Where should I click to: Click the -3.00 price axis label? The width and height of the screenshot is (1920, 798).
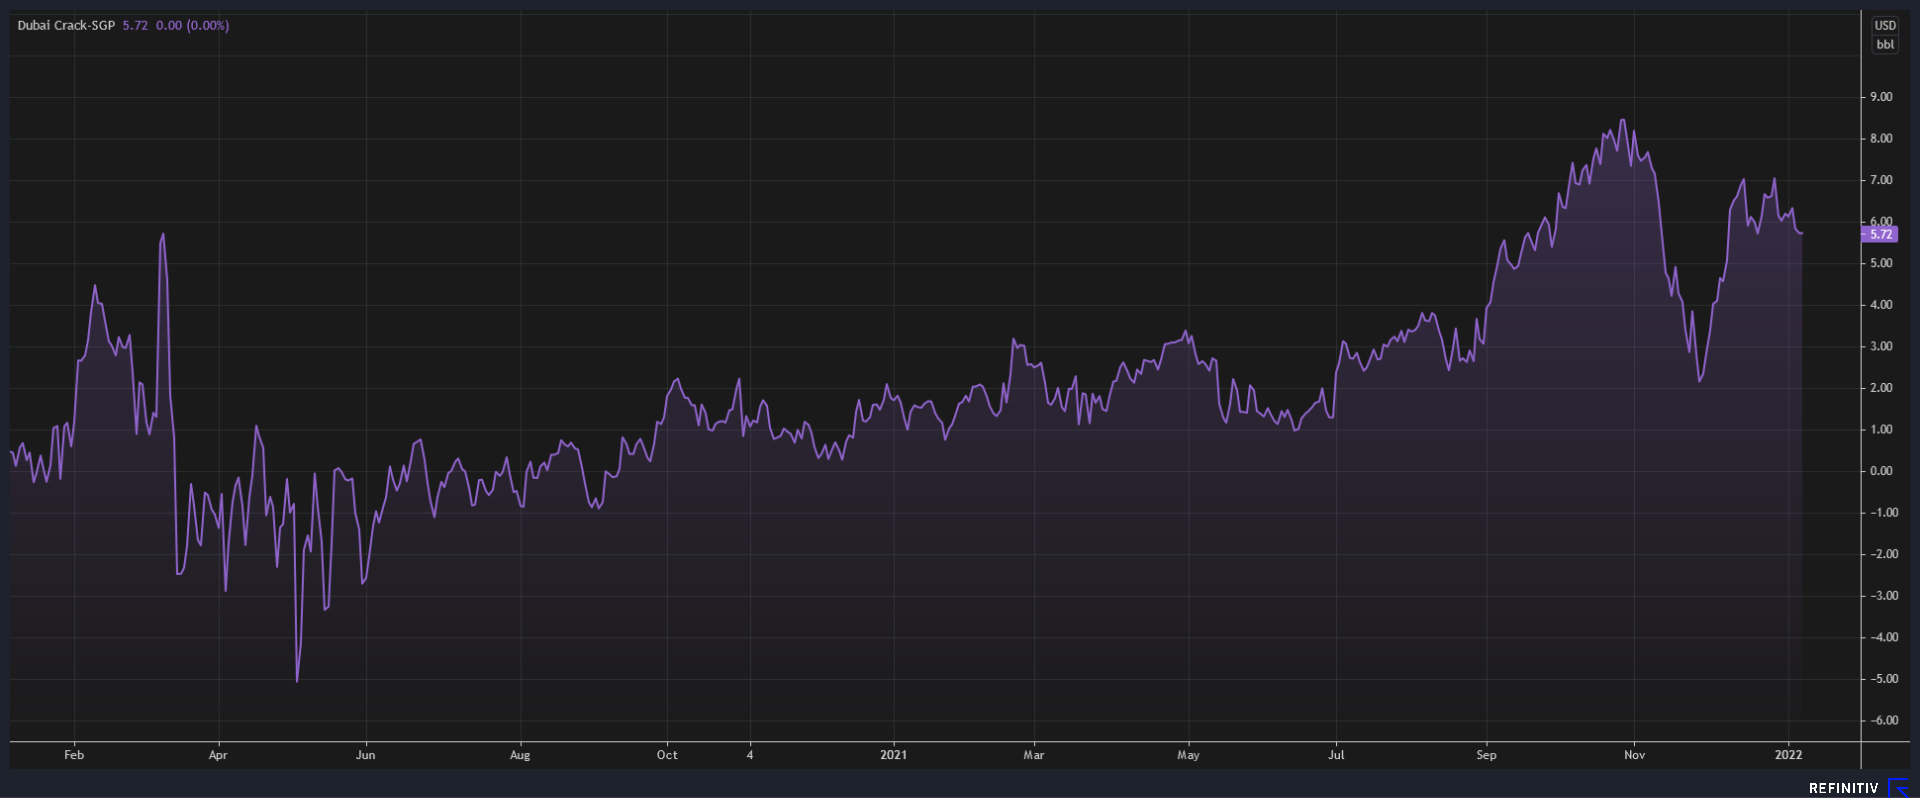(1883, 596)
